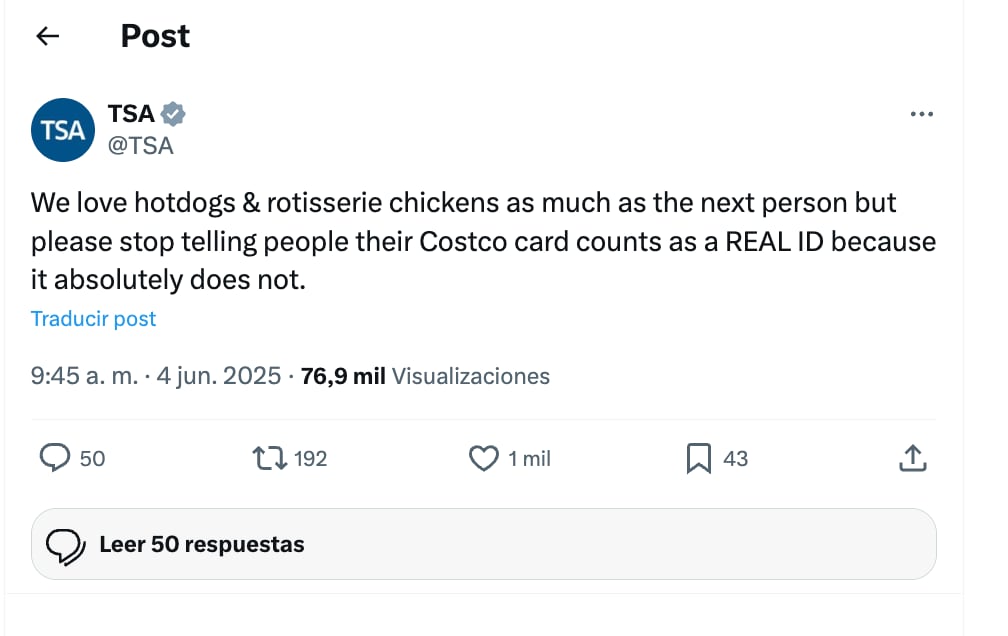1008x636 pixels.
Task: View the 50 replies count
Action: [x=82, y=458]
